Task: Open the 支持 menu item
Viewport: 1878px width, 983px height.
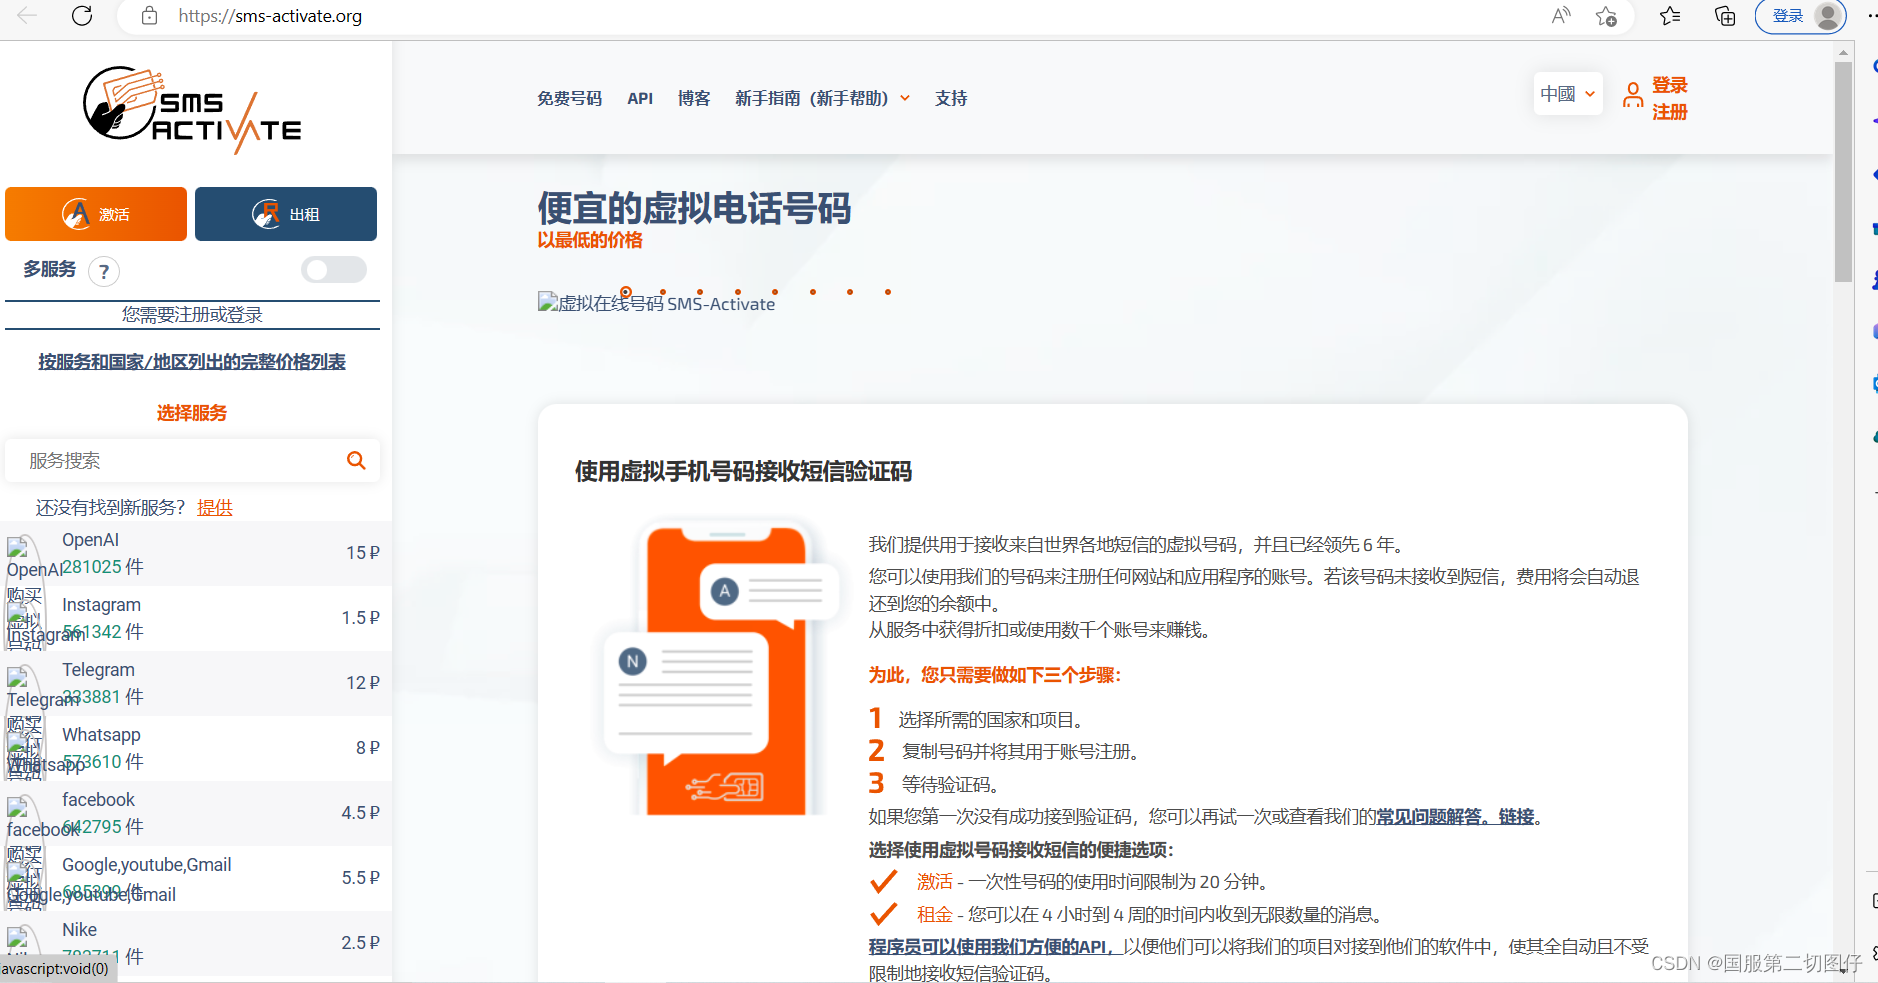Action: tap(951, 98)
